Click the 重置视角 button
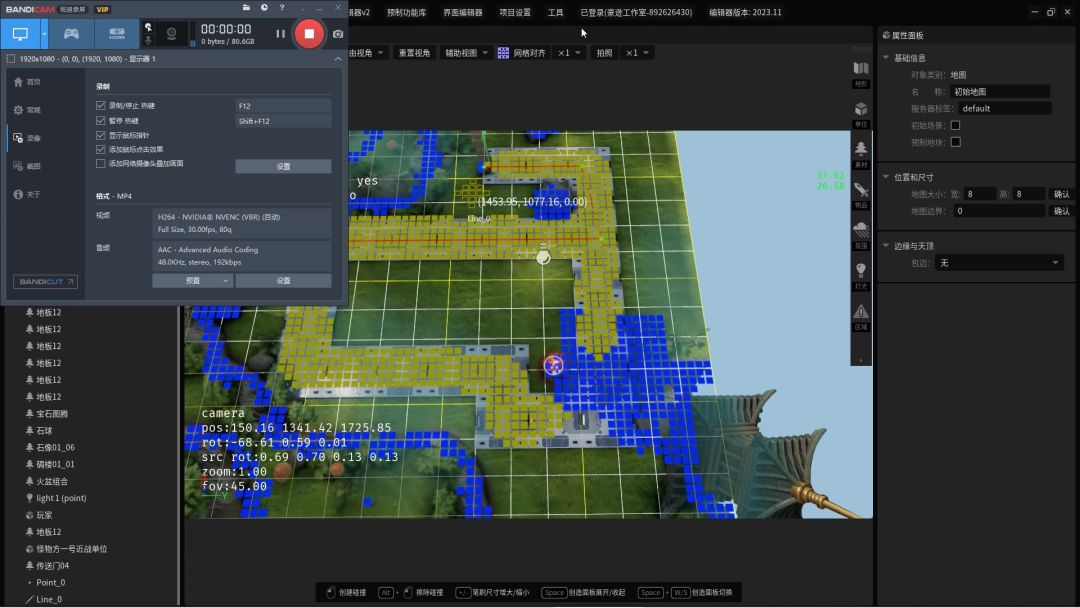Screen dimensions: 1080x608 [x=414, y=53]
